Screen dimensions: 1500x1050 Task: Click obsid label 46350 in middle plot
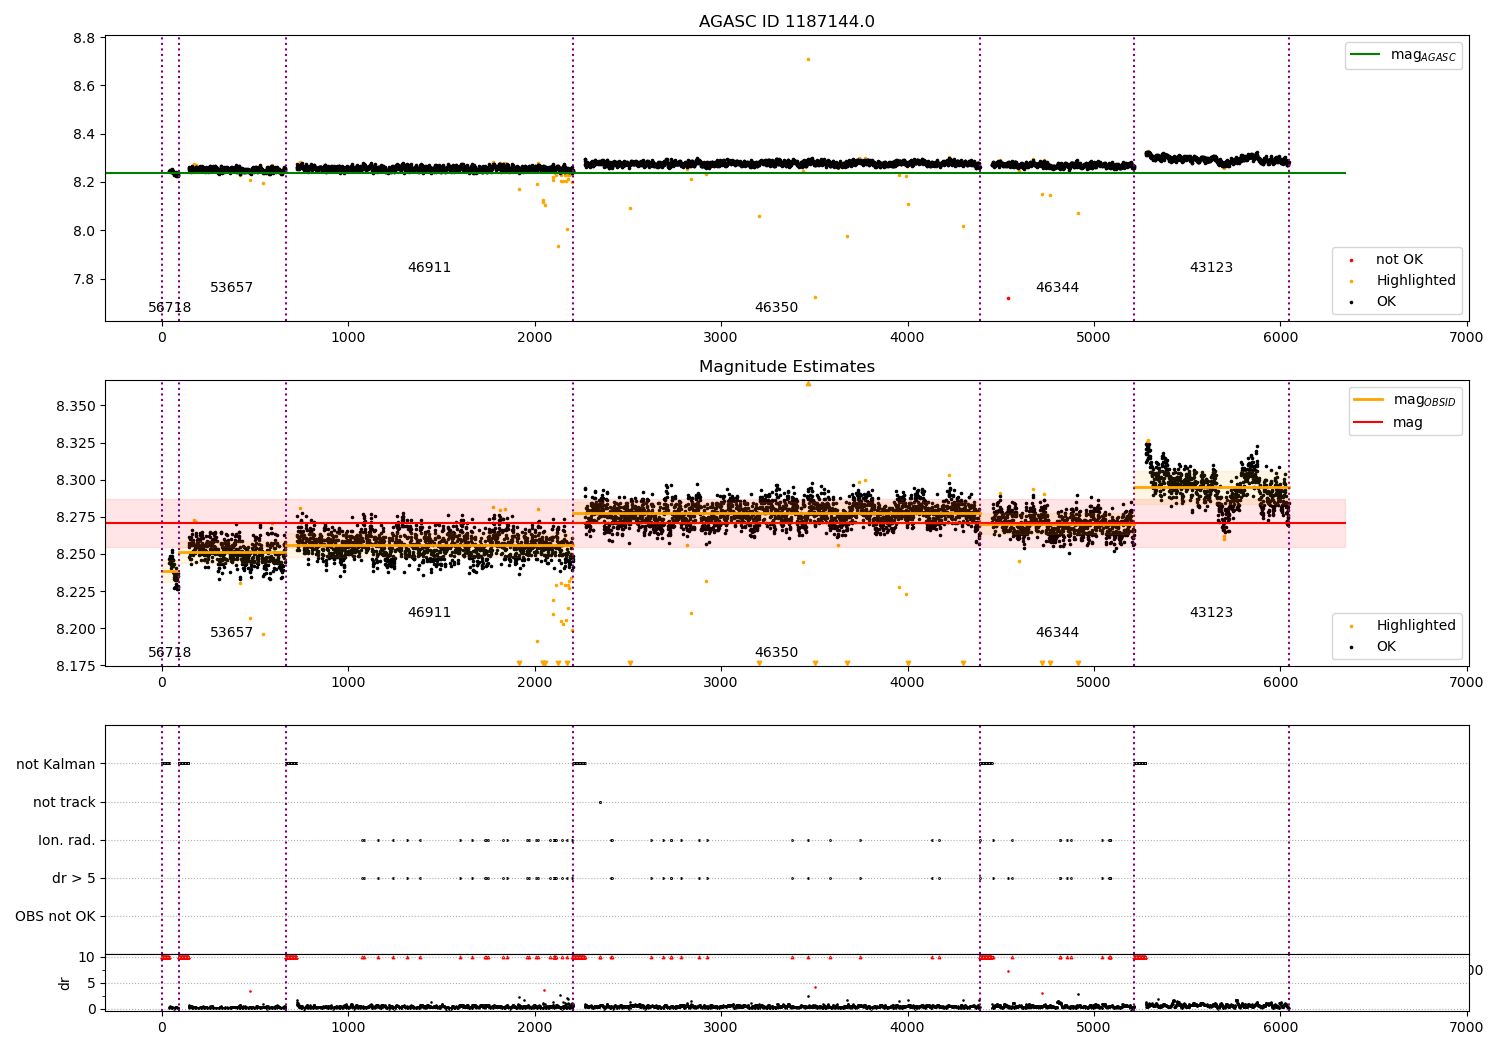click(776, 653)
